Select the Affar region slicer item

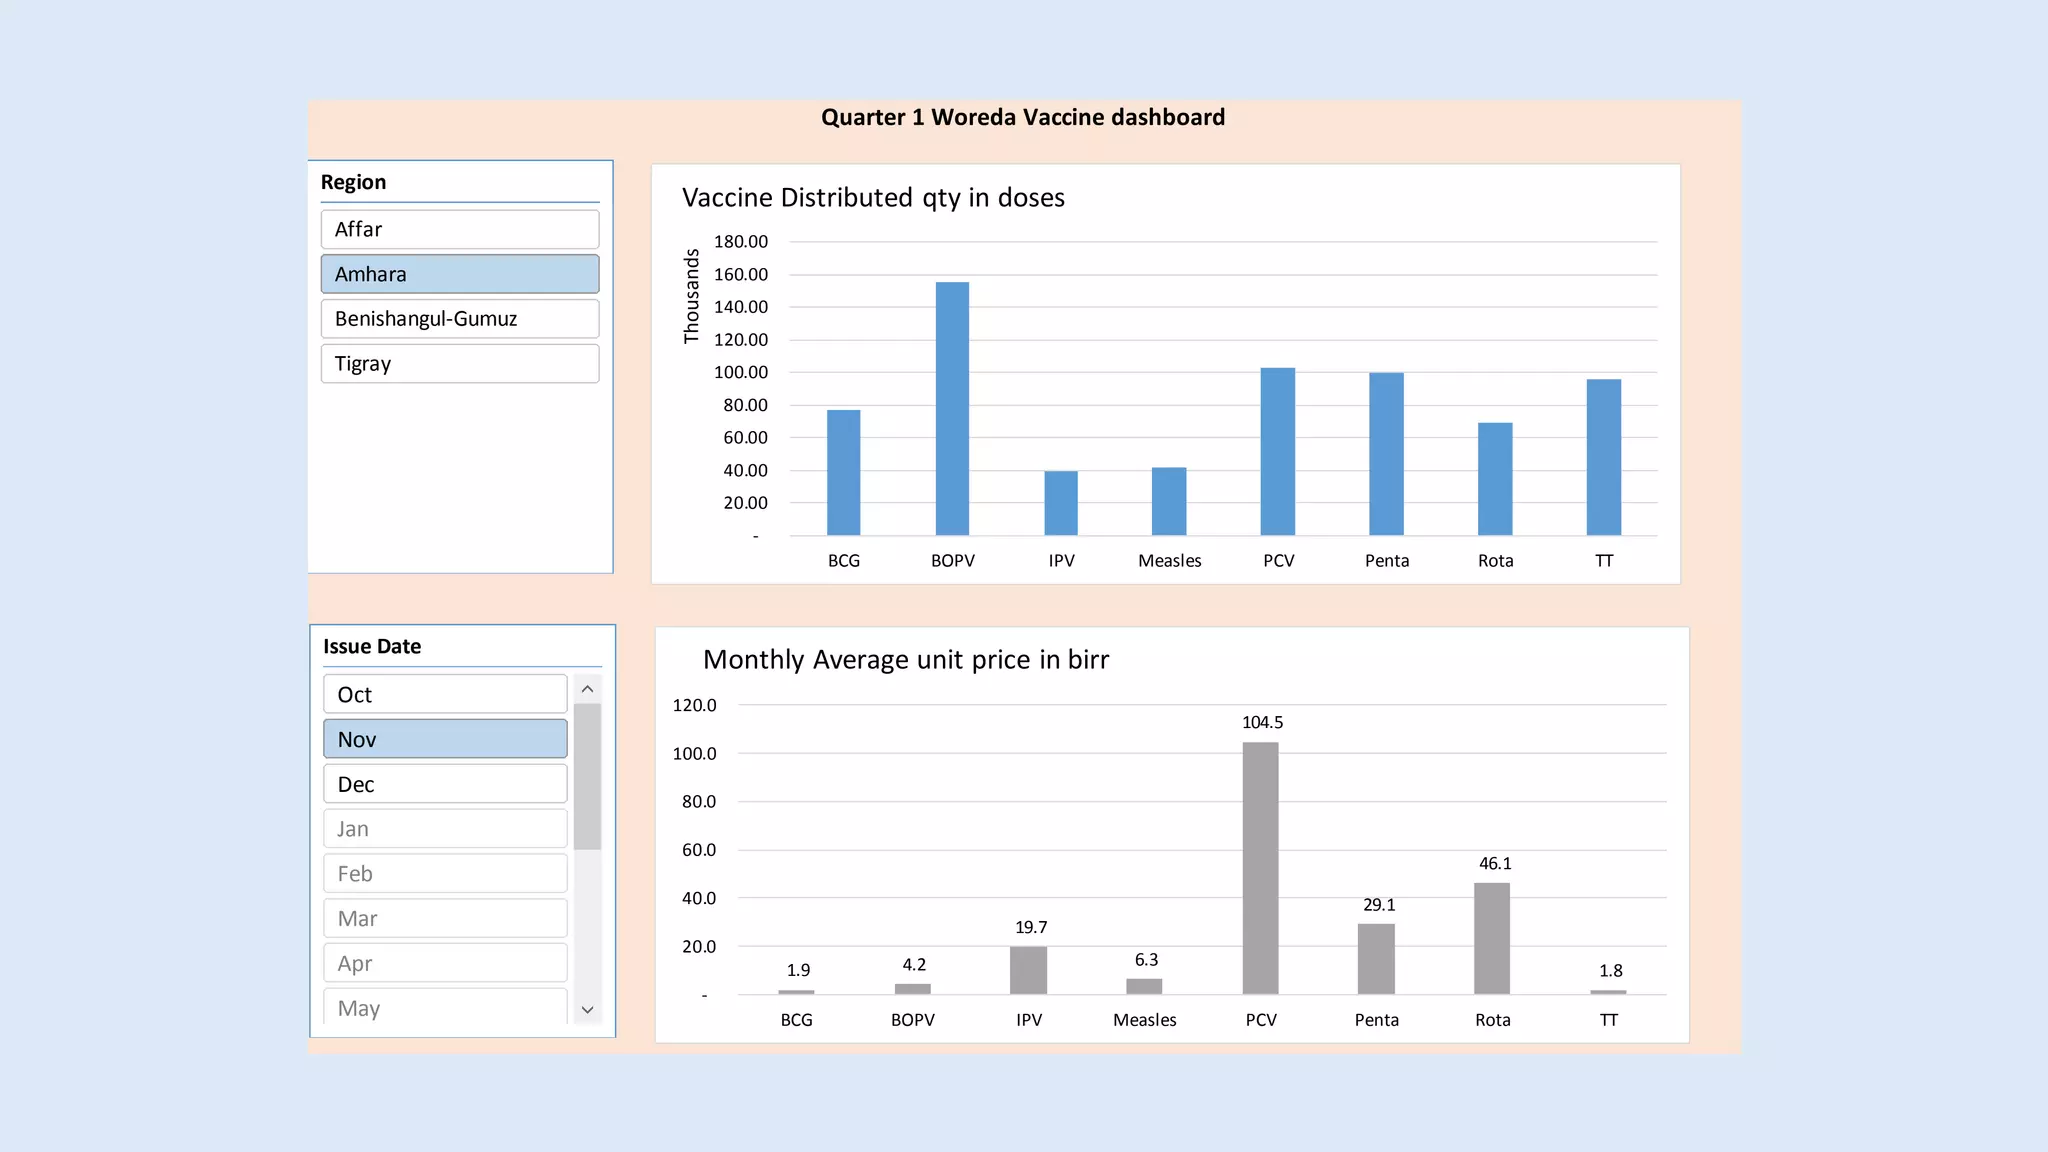tap(460, 229)
